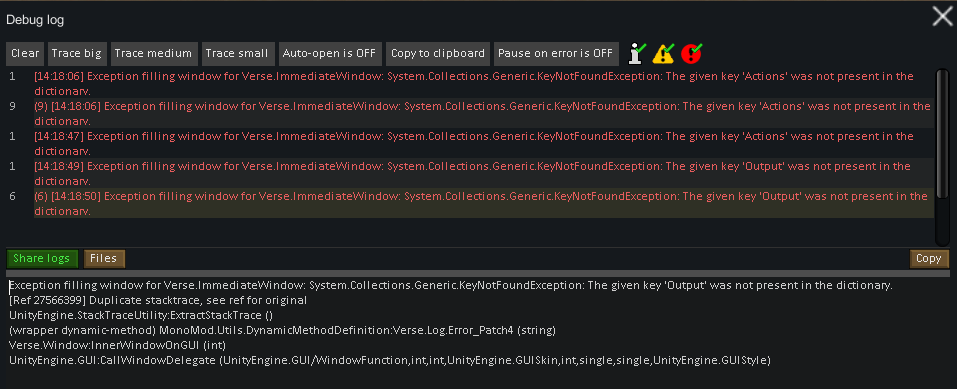Select the 14:18:49 'Output' error entry
The width and height of the screenshot is (957, 389).
pyautogui.click(x=470, y=173)
